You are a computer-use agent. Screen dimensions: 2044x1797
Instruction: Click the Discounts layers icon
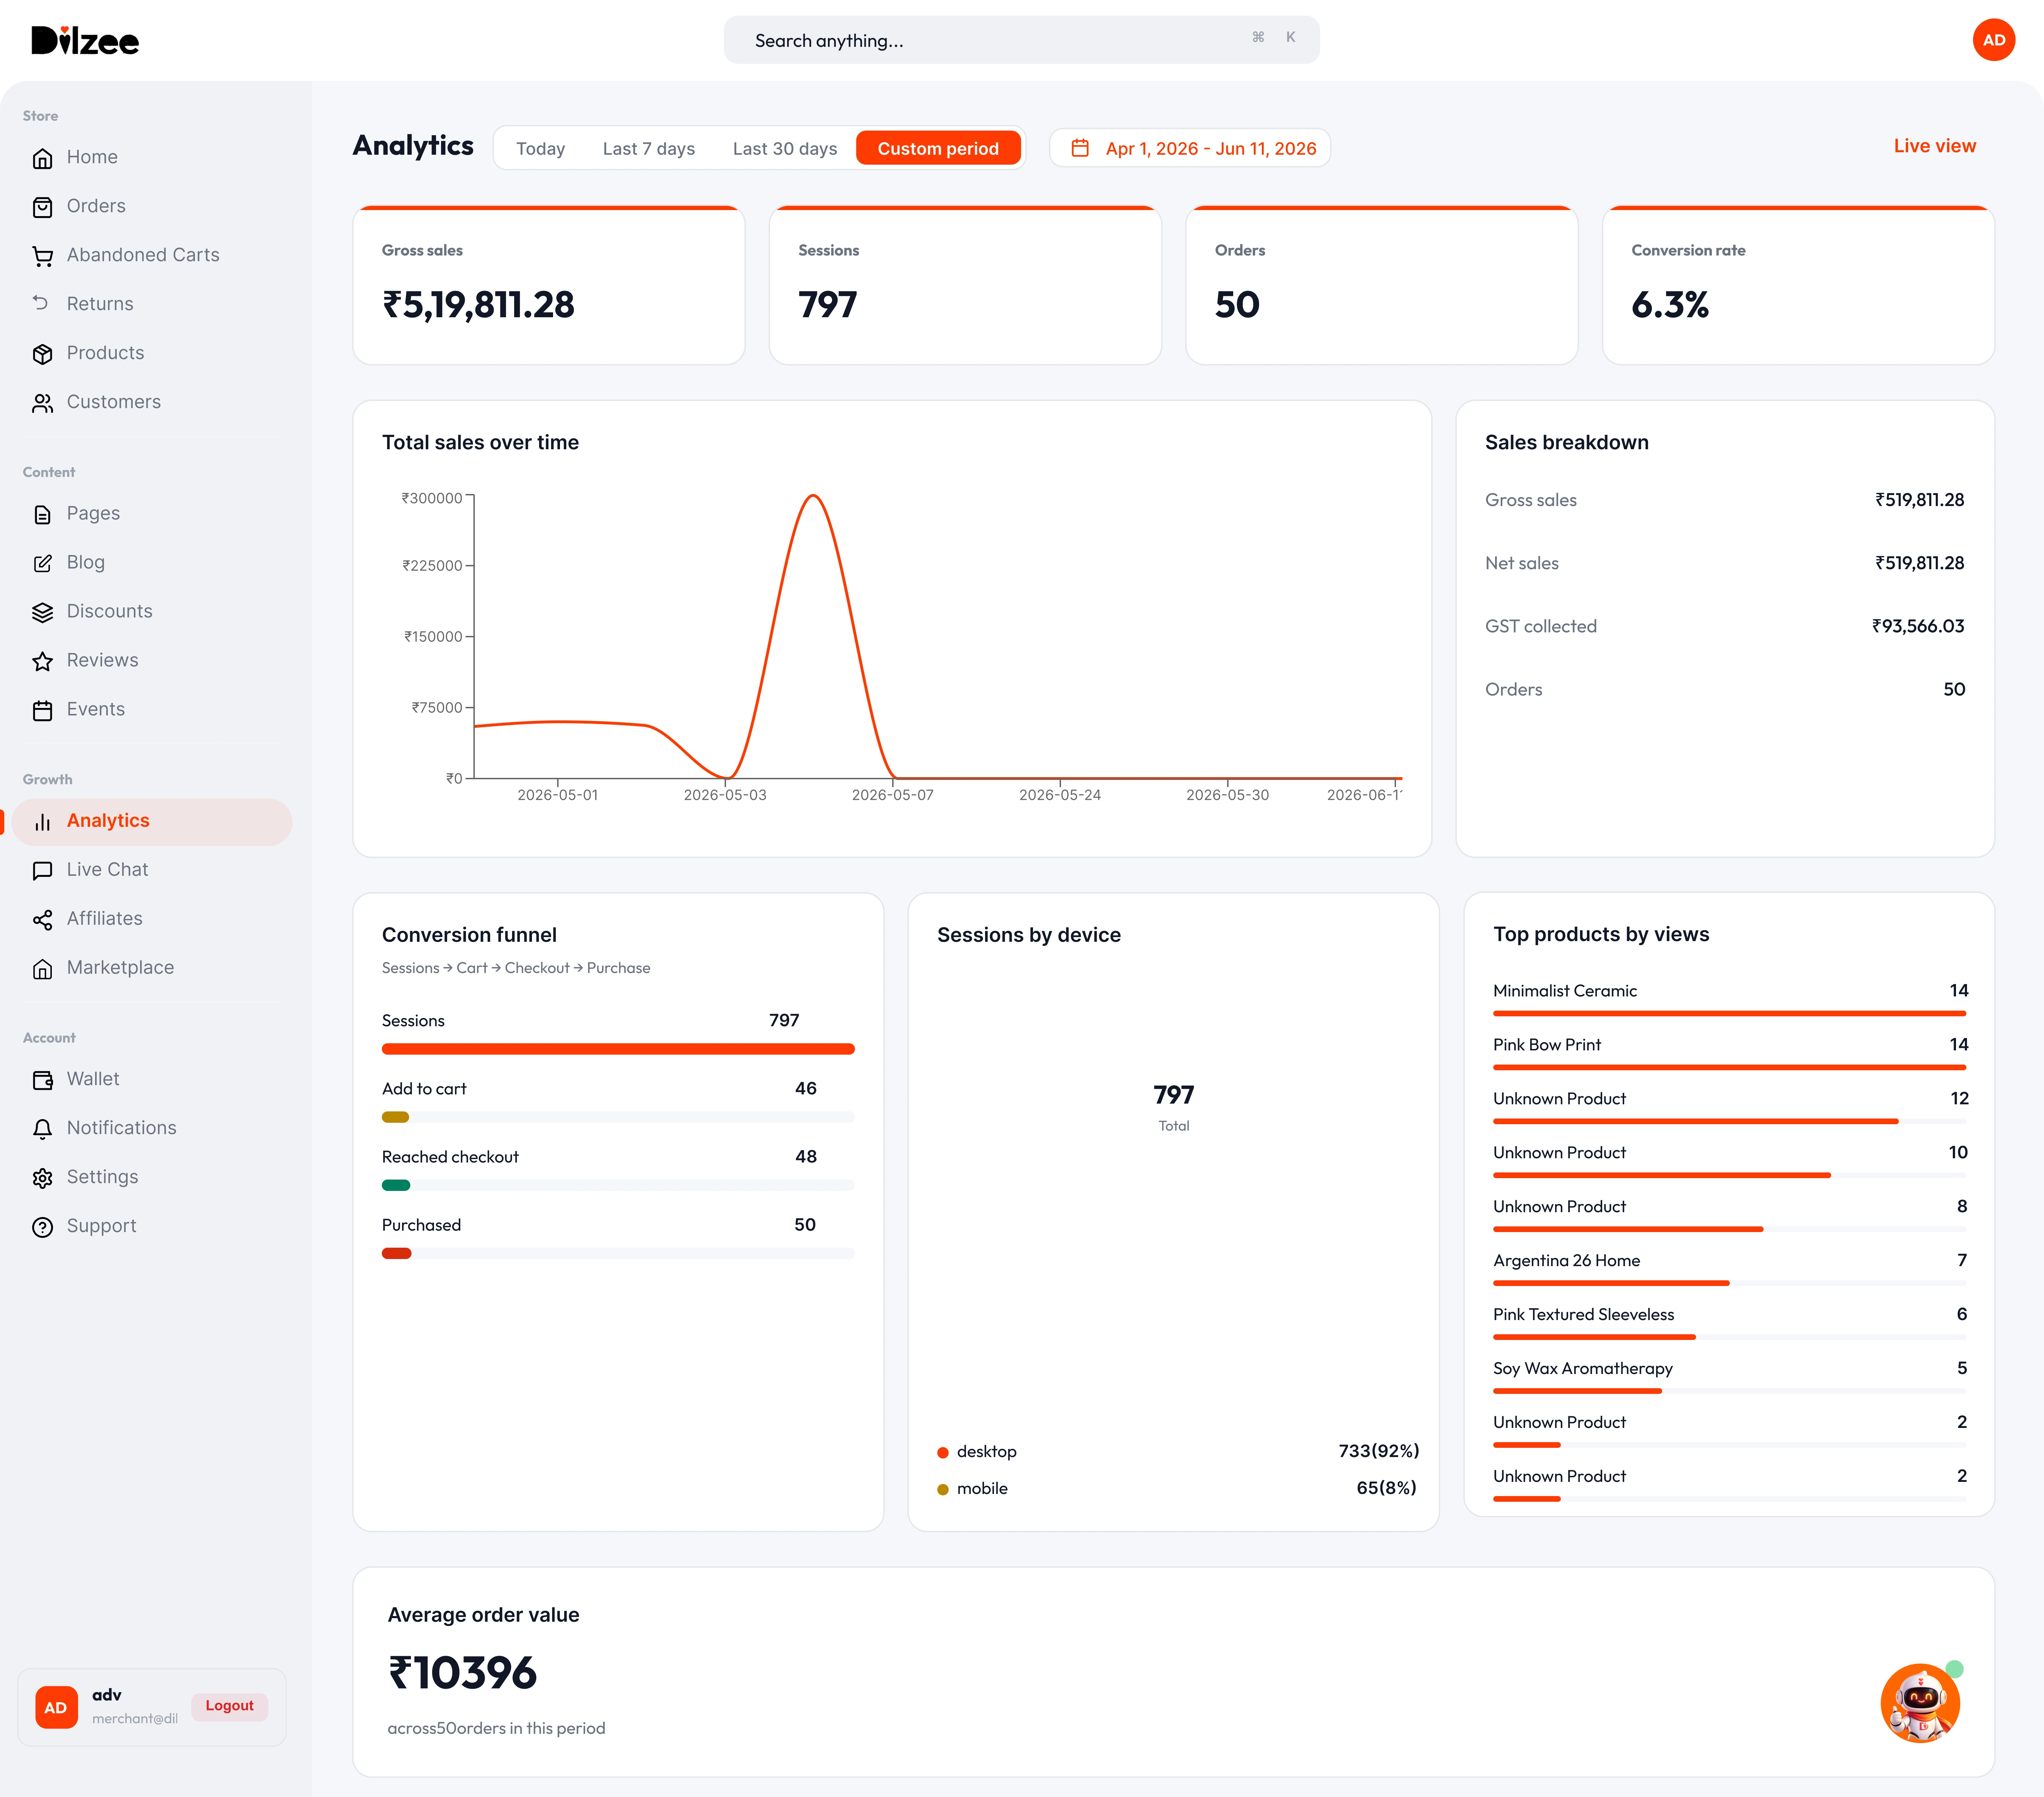click(x=42, y=612)
